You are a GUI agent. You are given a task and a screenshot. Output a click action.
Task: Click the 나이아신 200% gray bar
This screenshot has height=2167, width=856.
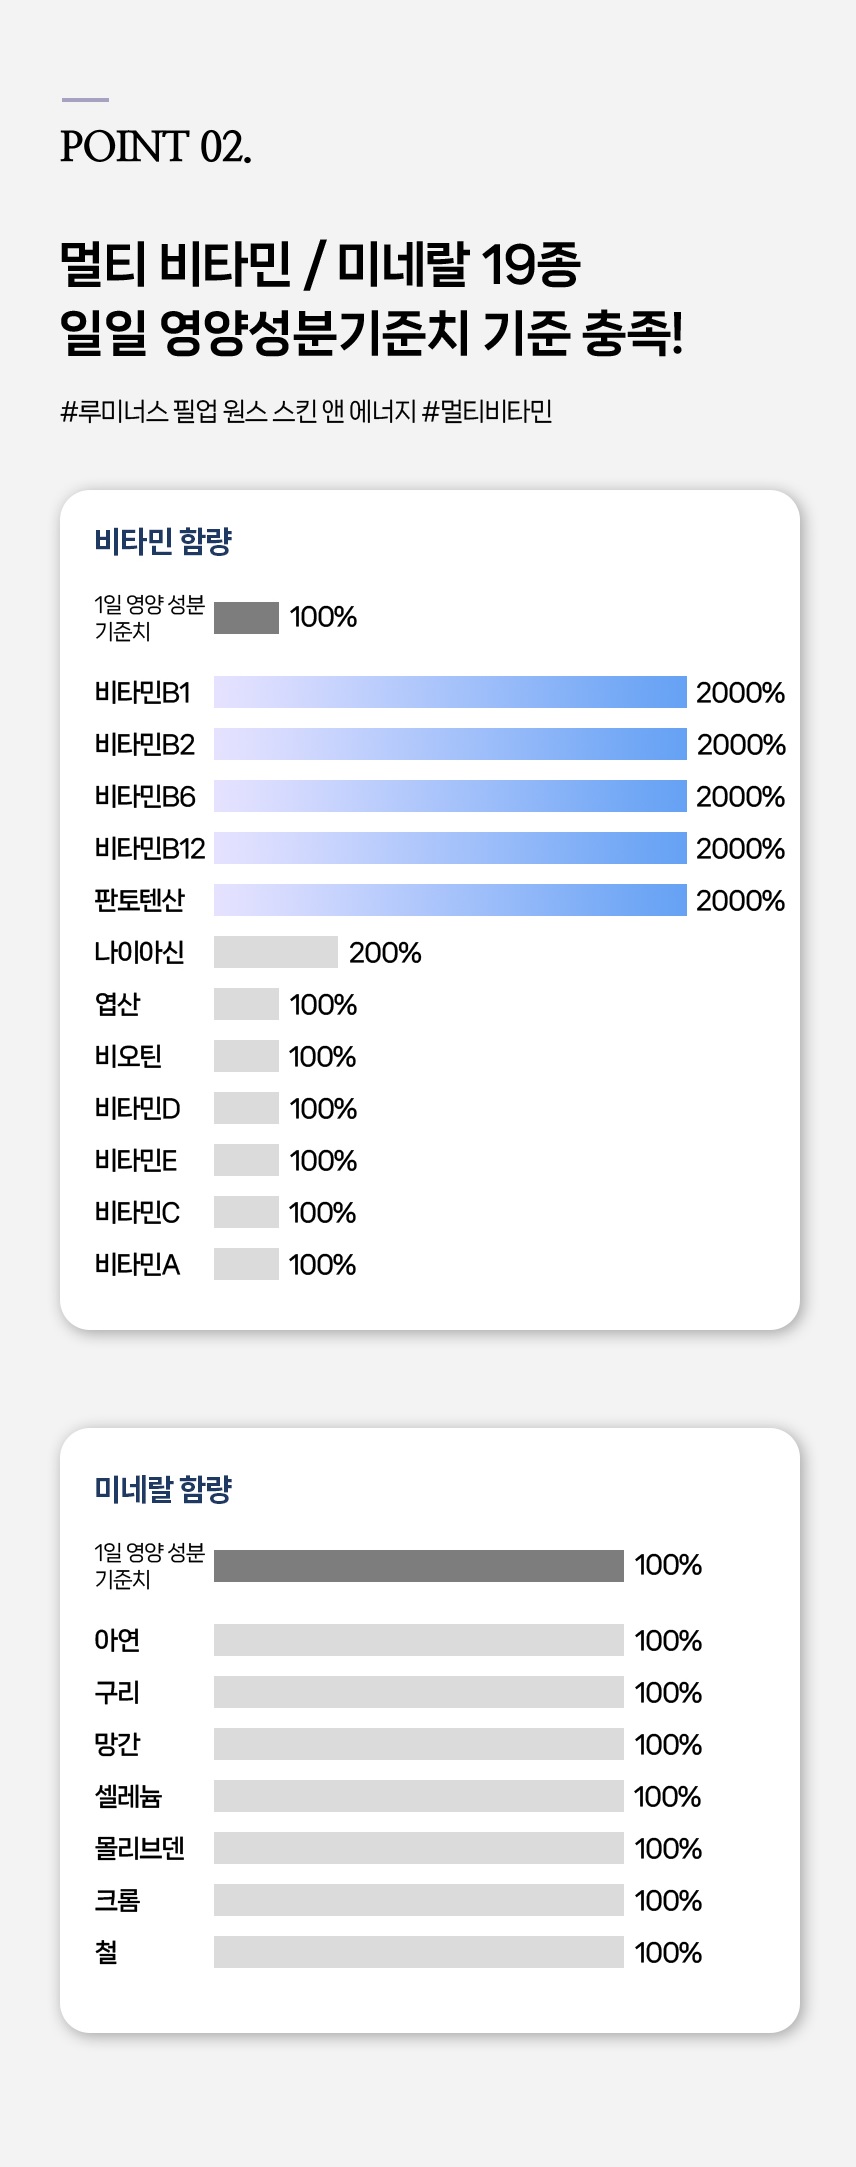pos(276,952)
